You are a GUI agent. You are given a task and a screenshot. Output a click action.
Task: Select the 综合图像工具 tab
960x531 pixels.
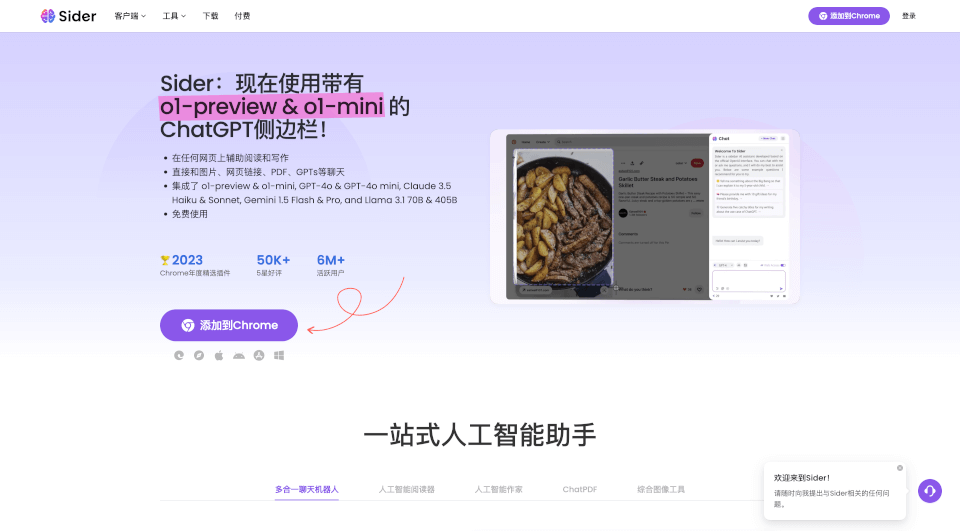661,489
